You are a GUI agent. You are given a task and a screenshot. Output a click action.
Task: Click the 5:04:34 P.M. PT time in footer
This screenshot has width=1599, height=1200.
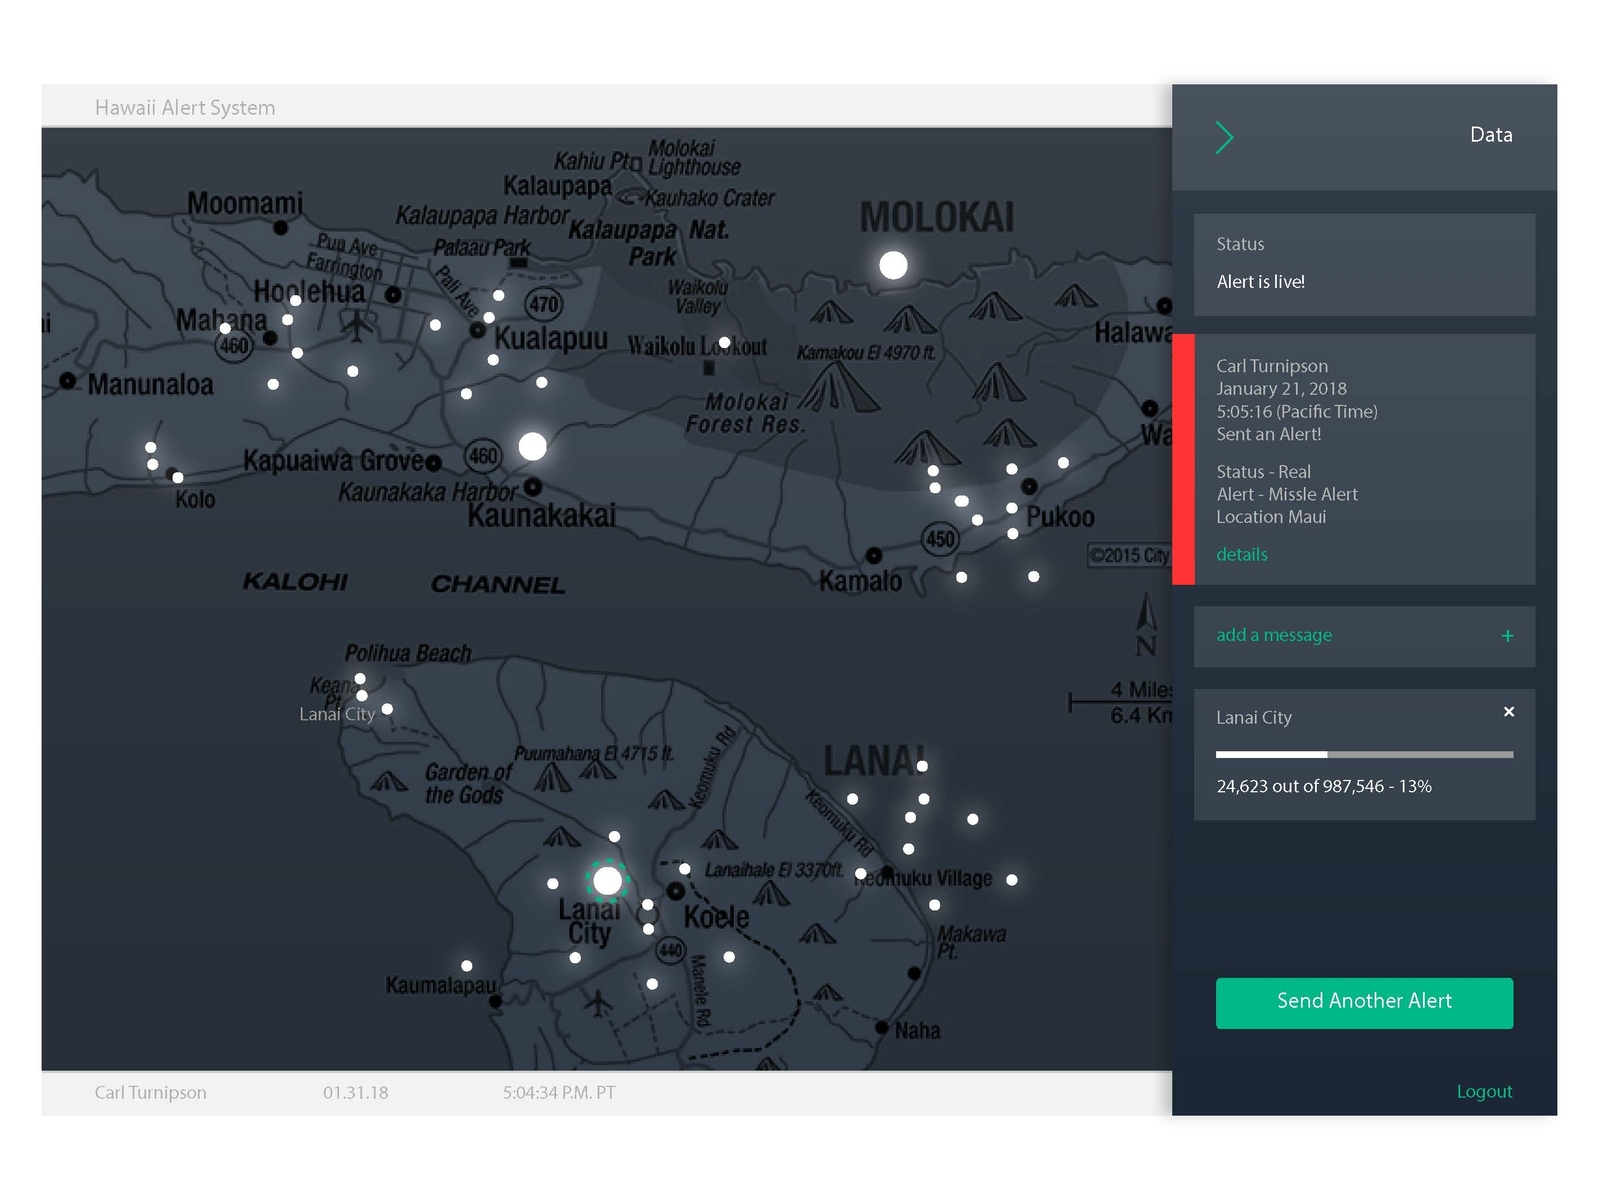[559, 1092]
